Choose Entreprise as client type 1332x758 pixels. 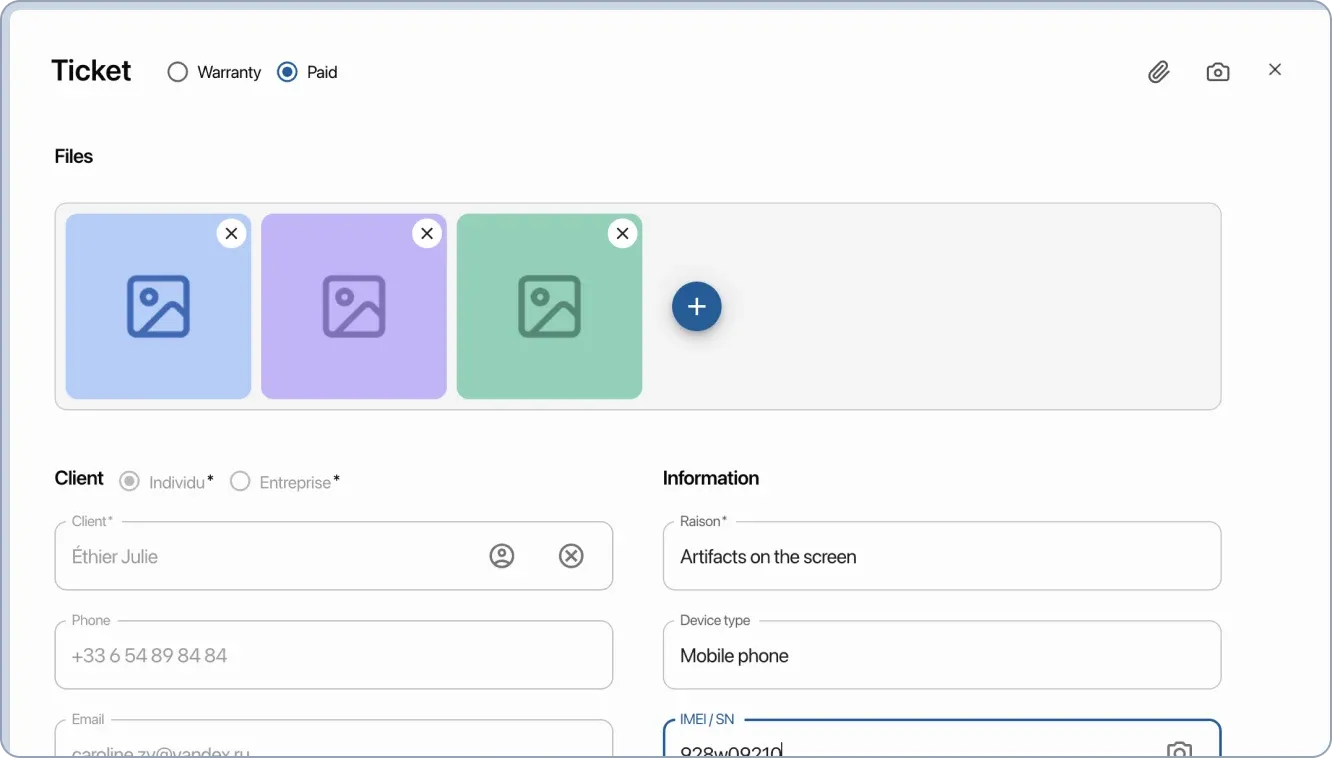pos(240,481)
